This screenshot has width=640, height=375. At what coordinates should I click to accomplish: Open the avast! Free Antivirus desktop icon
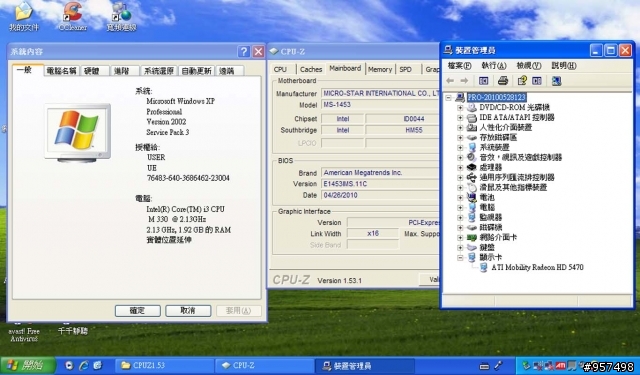(x=24, y=335)
